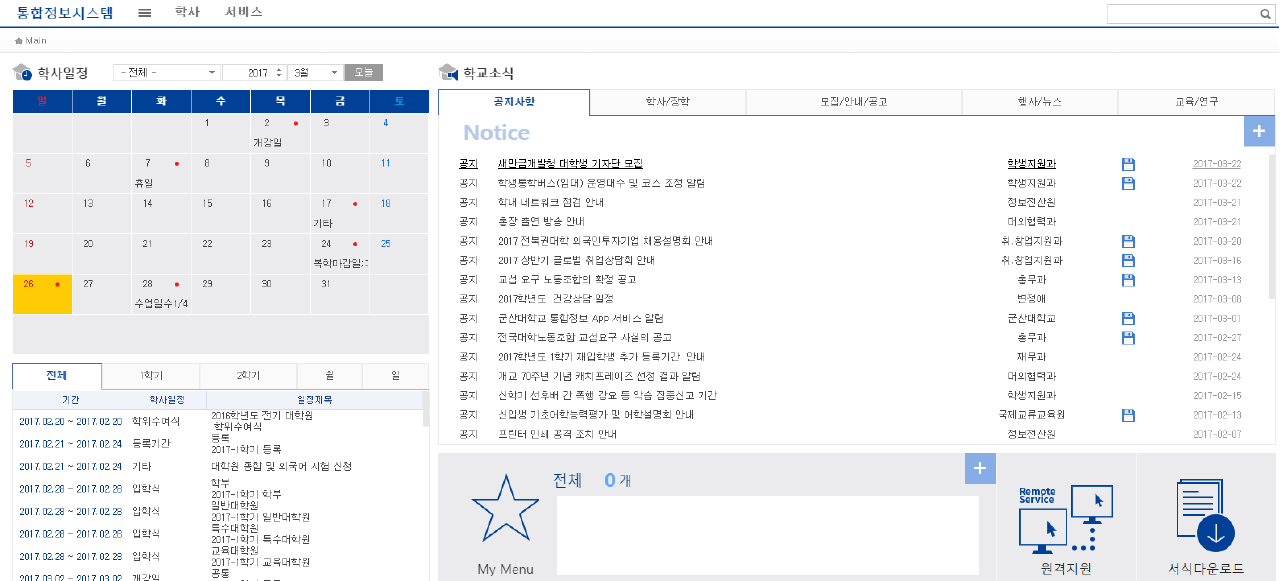
Task: Download attachment for 새만금개발청 기자단 notice
Action: (x=1128, y=164)
